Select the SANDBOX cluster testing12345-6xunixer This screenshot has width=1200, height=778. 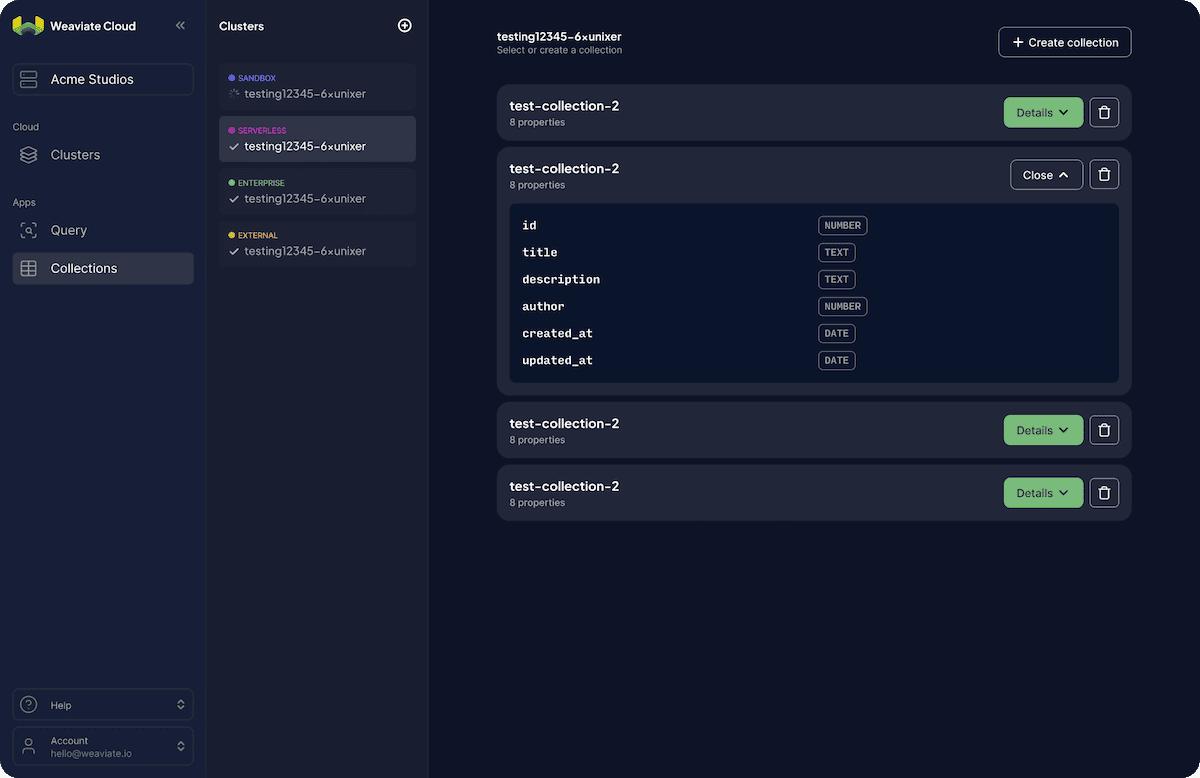pyautogui.click(x=317, y=87)
